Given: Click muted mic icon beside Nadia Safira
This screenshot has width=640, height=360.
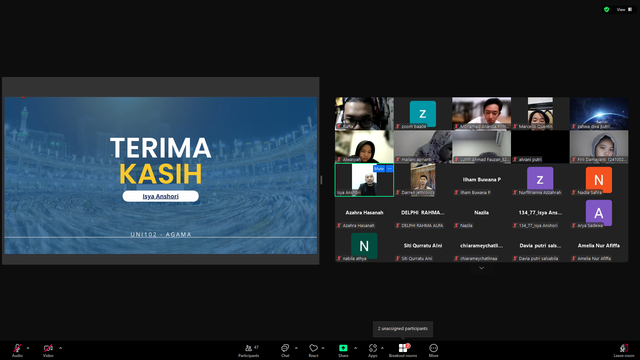Looking at the screenshot, I should click(x=574, y=192).
